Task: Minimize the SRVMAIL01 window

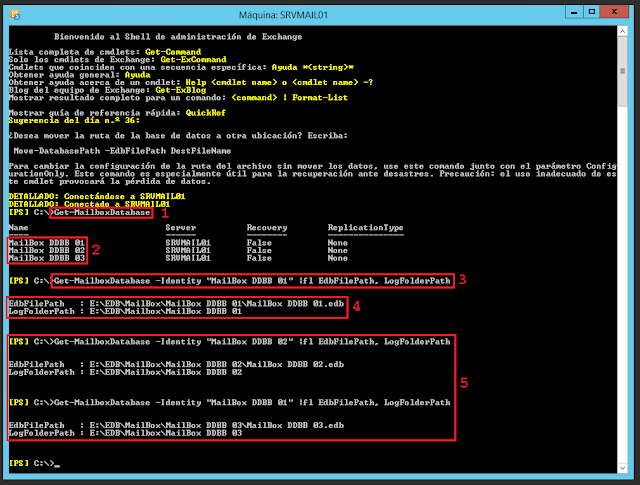Action: [x=574, y=12]
